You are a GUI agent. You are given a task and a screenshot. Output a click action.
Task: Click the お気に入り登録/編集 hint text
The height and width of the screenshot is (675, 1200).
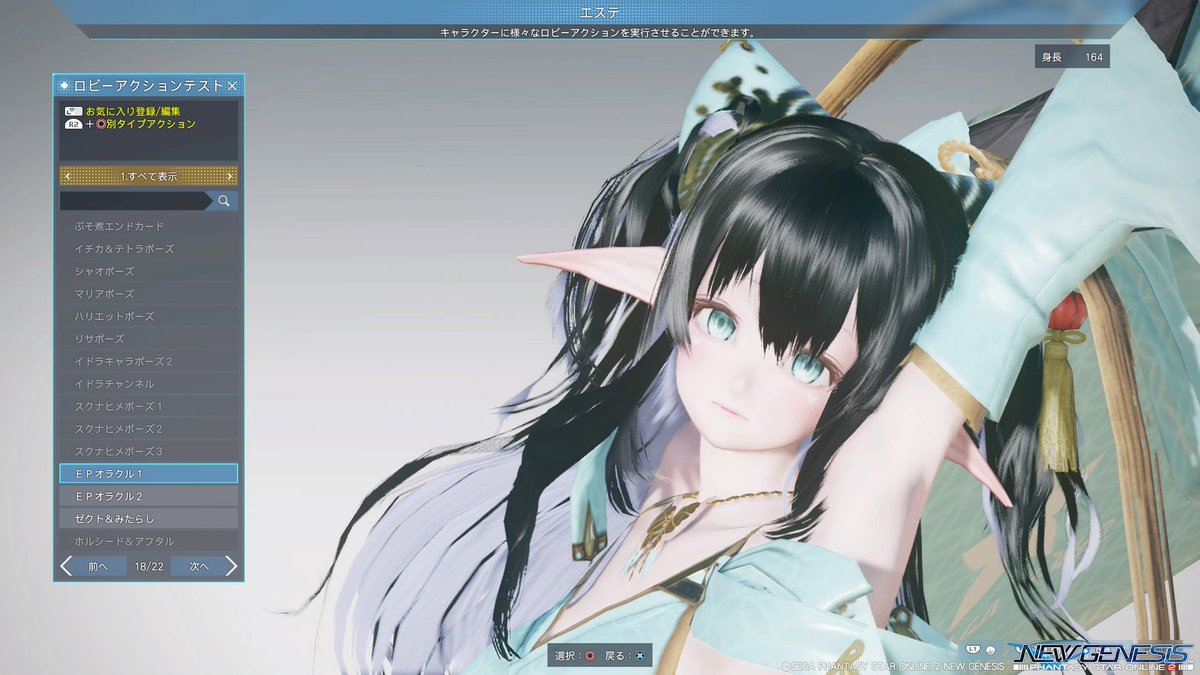(x=132, y=111)
